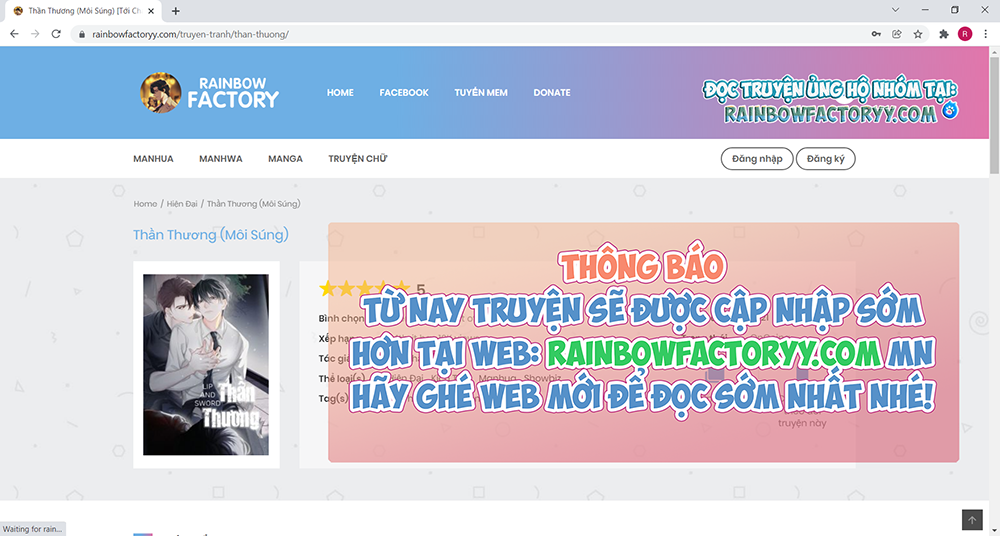Go to the FACEBOOK header link

(404, 93)
